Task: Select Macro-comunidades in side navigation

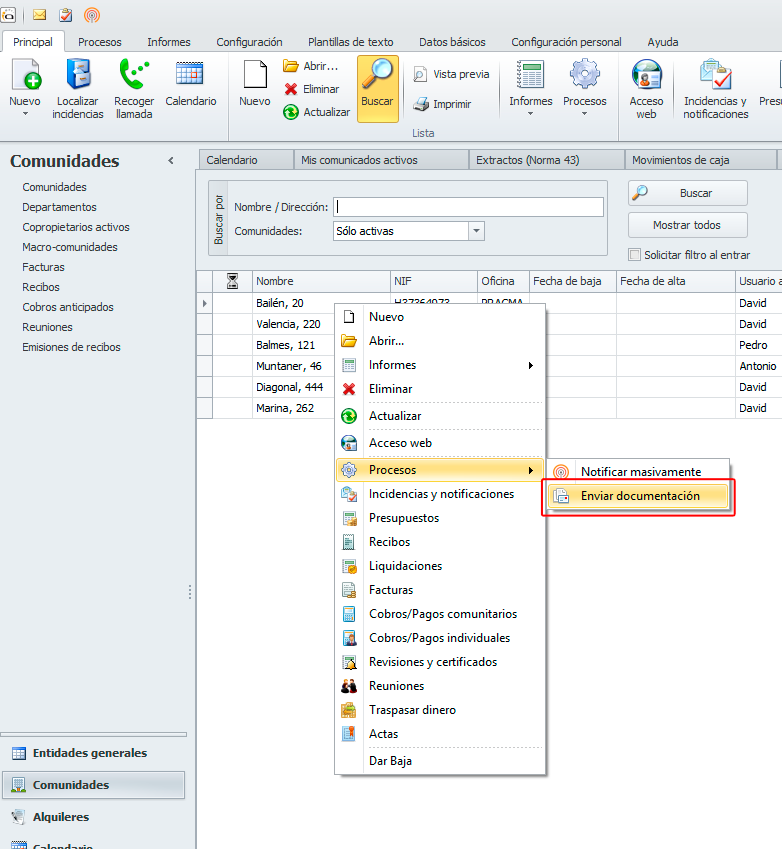Action: pos(70,247)
